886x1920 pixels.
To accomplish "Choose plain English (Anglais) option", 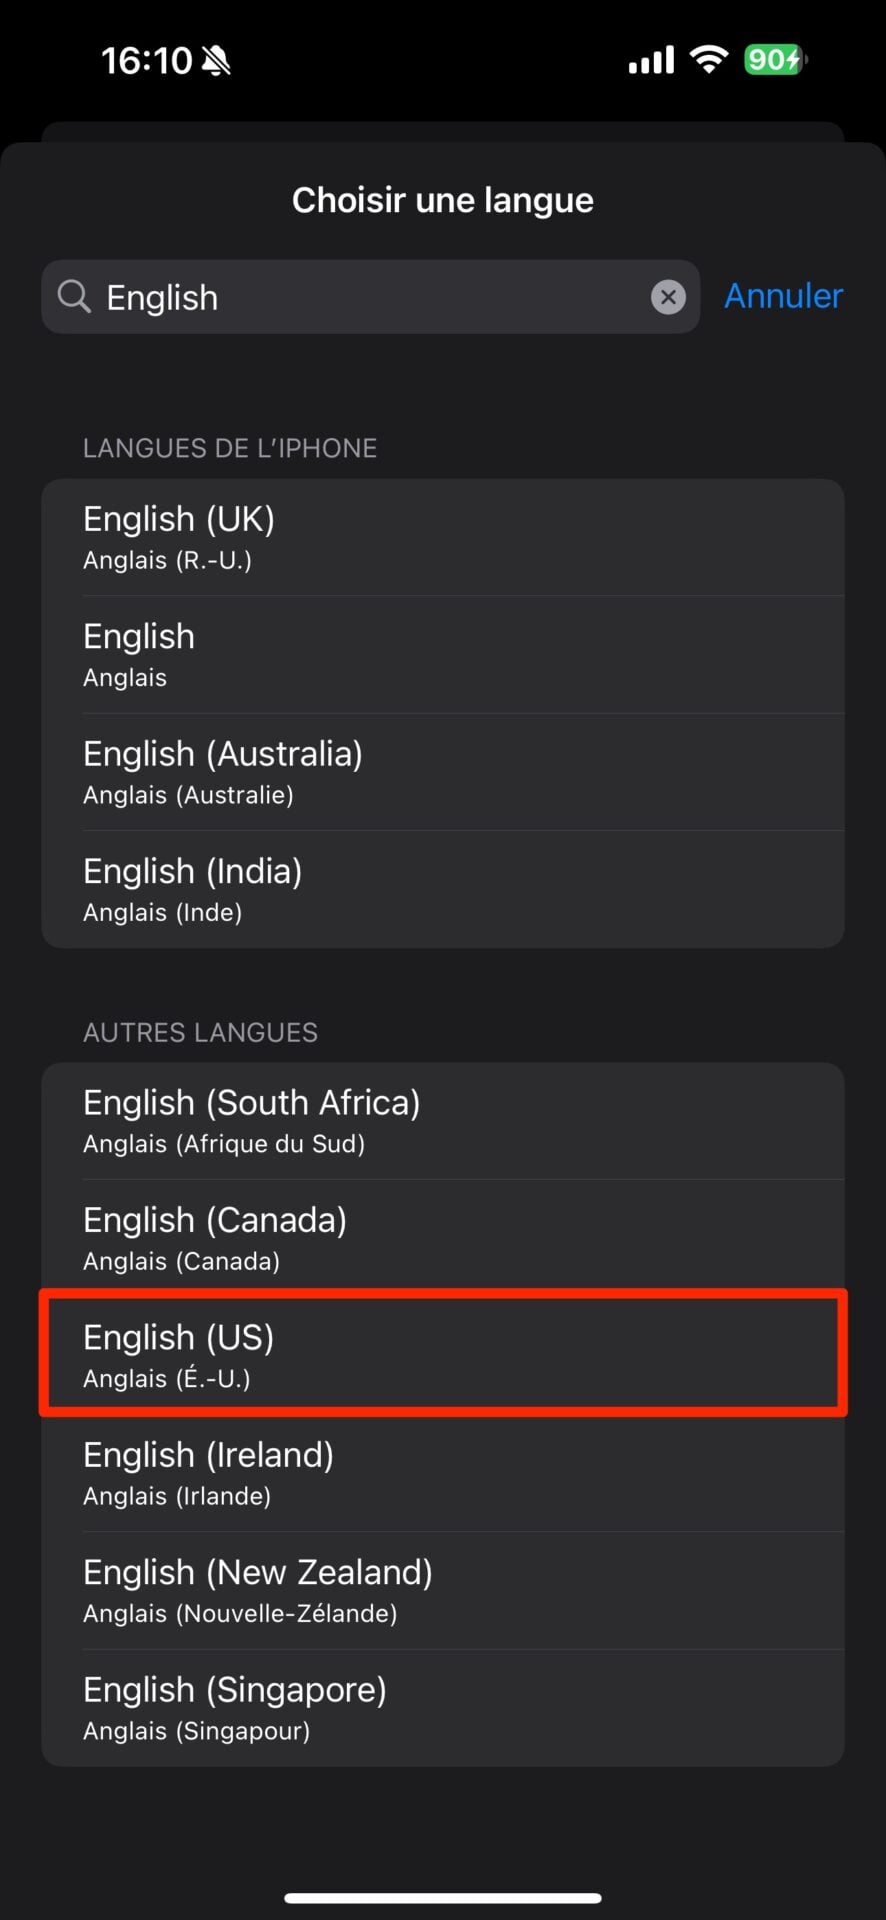I will pyautogui.click(x=443, y=654).
